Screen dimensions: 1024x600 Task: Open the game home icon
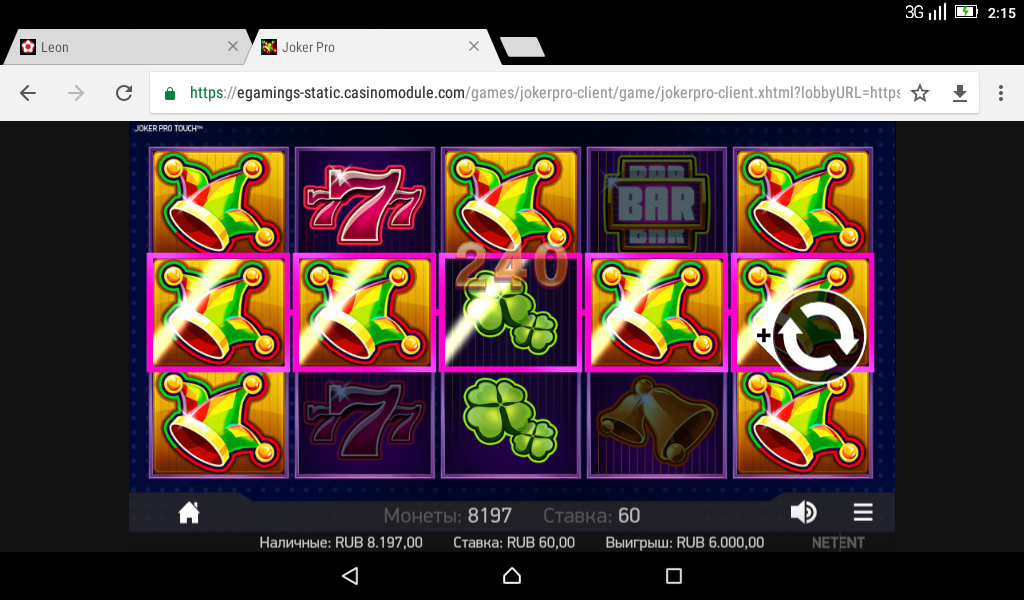click(189, 513)
